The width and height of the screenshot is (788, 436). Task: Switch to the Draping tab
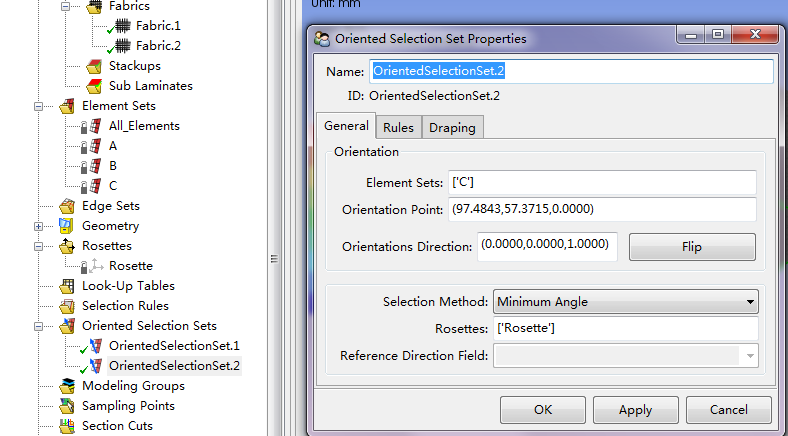pyautogui.click(x=453, y=127)
